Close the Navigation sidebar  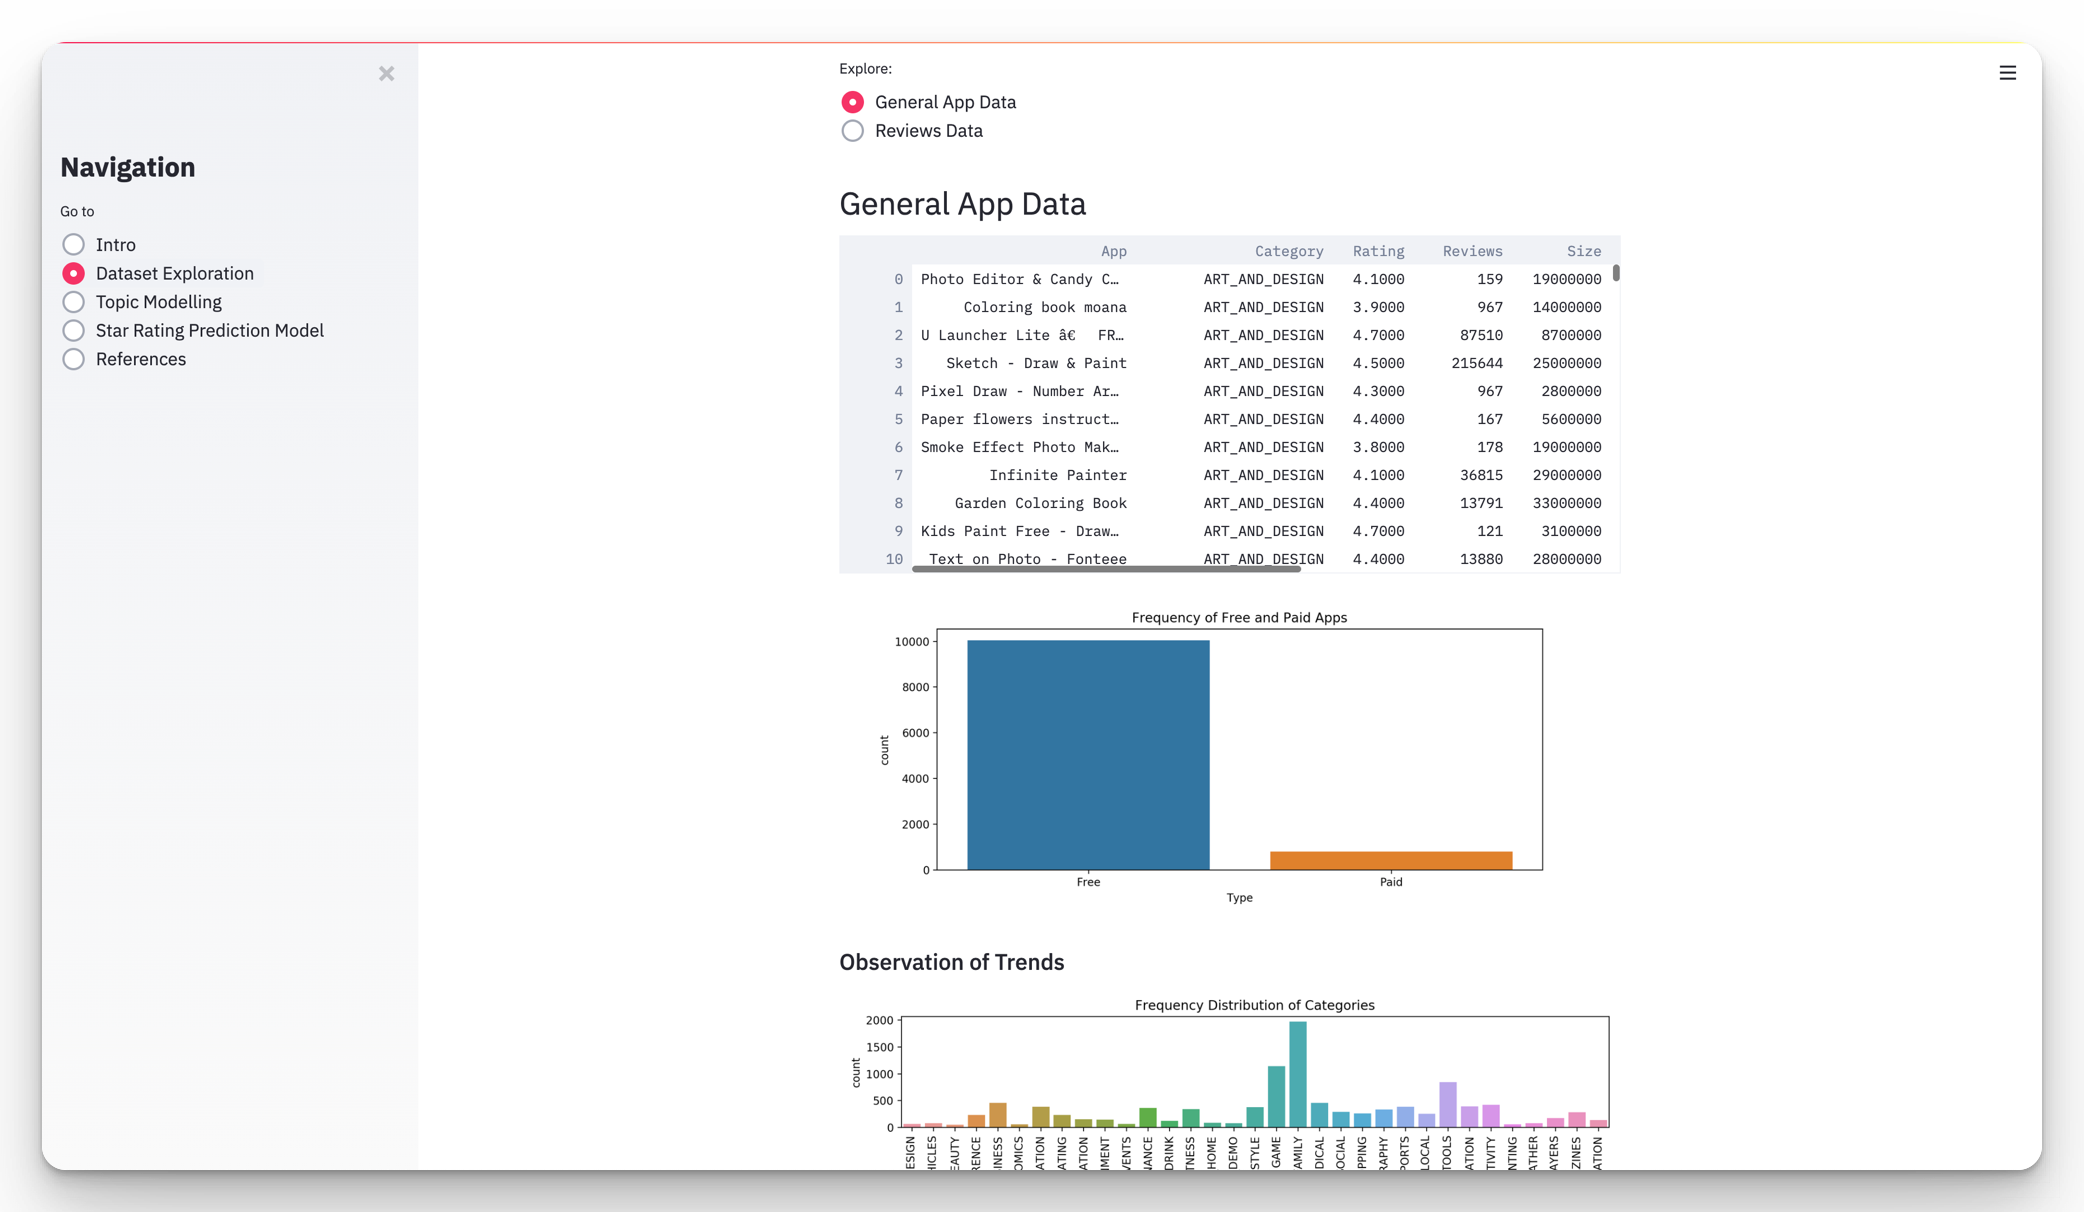(387, 74)
